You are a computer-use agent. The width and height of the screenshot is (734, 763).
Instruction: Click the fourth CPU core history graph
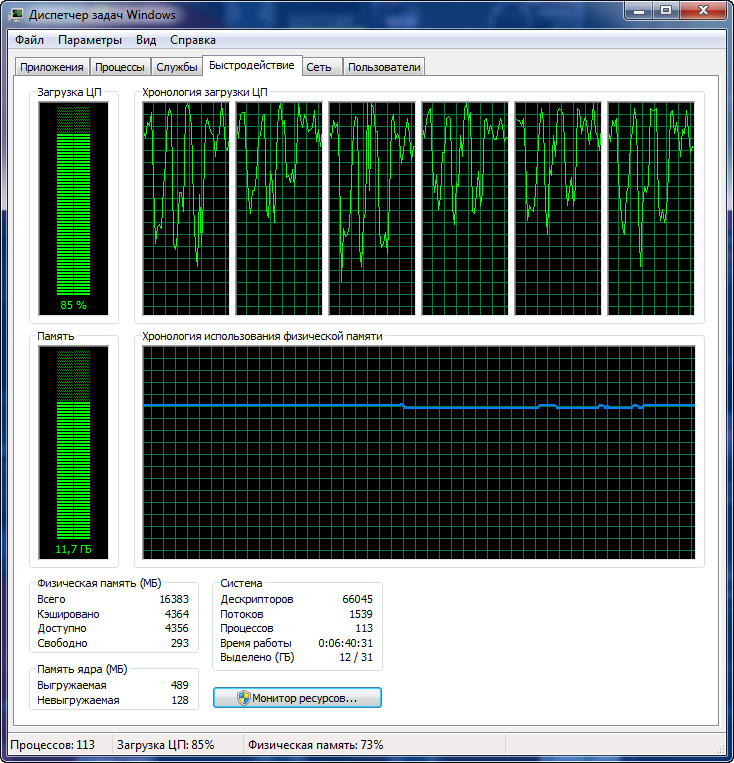pos(465,208)
